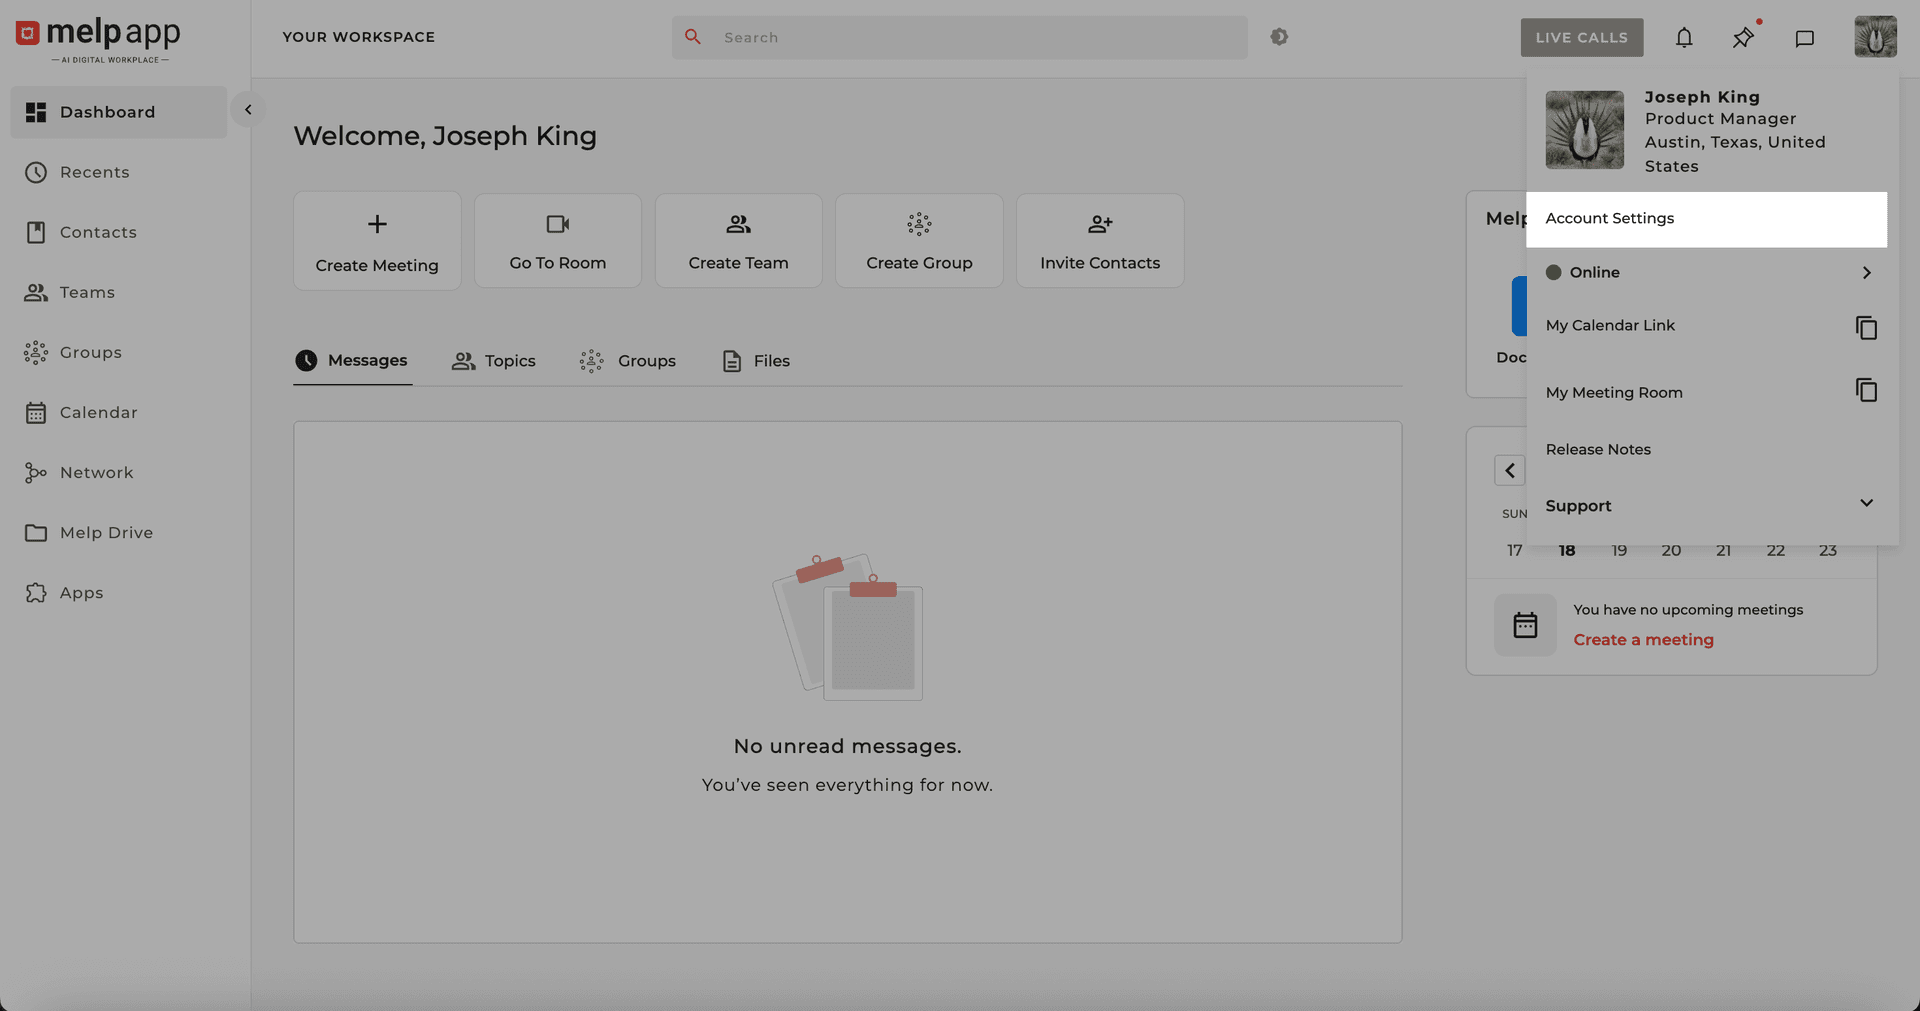Switch to the Topics tab
Screen dimensions: 1920x1011
click(494, 361)
